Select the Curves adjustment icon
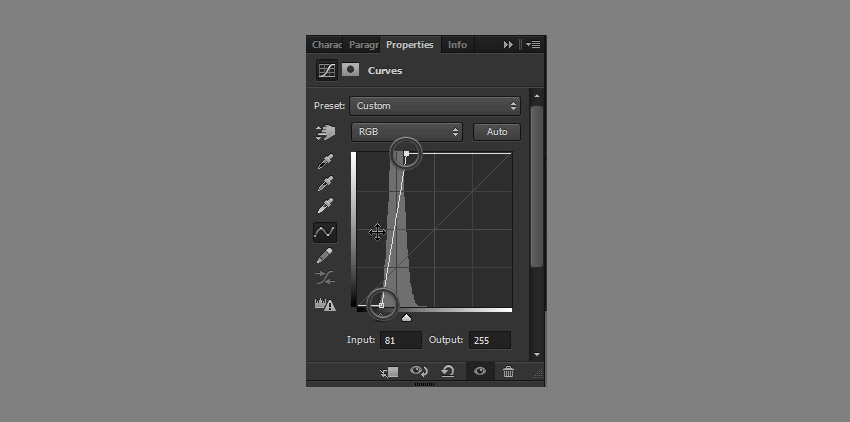This screenshot has height=422, width=850. tap(326, 70)
